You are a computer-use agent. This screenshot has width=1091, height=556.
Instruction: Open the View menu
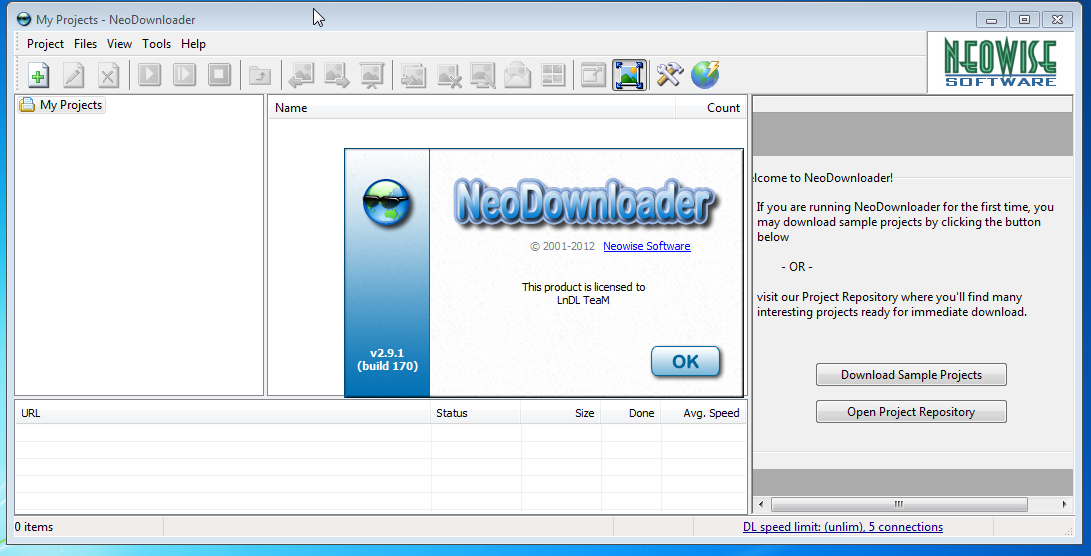tap(119, 44)
